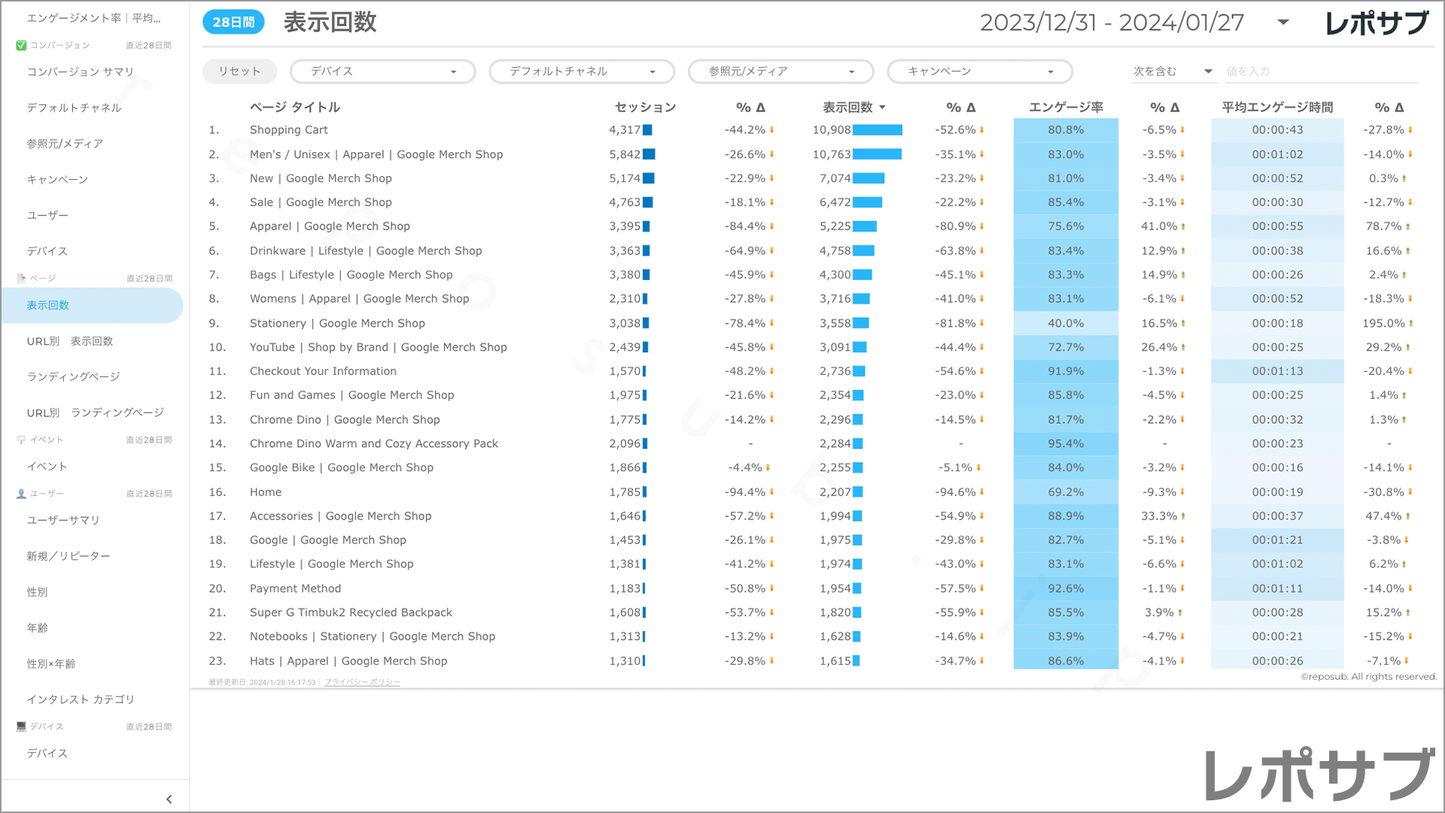Viewport: 1445px width, 813px height.
Task: Open the 次を含む condition dropdown
Action: tap(1172, 72)
